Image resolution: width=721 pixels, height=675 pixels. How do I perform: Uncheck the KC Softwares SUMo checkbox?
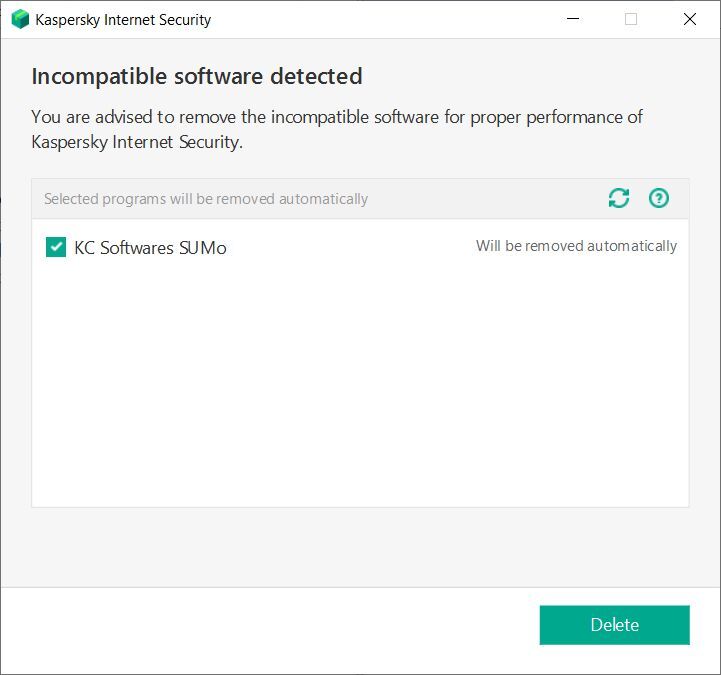click(x=56, y=247)
